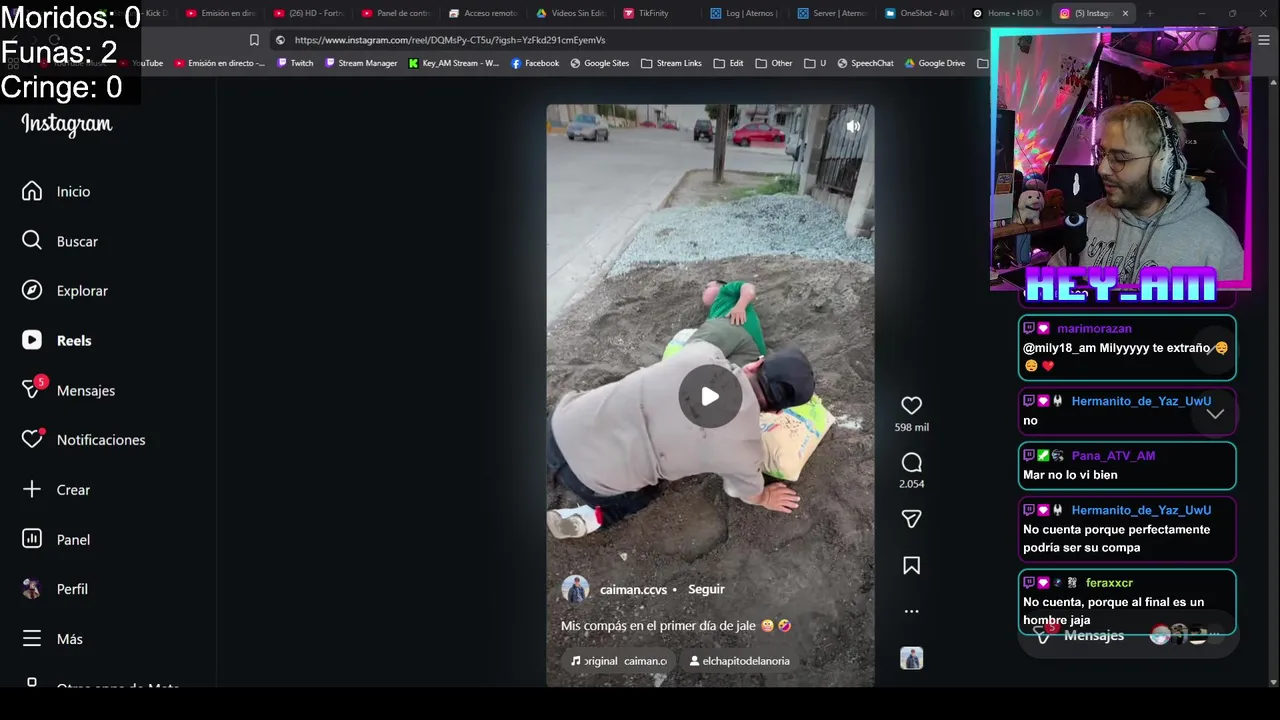Click 598 mil likes count
Viewport: 1280px width, 720px height.
click(x=911, y=427)
